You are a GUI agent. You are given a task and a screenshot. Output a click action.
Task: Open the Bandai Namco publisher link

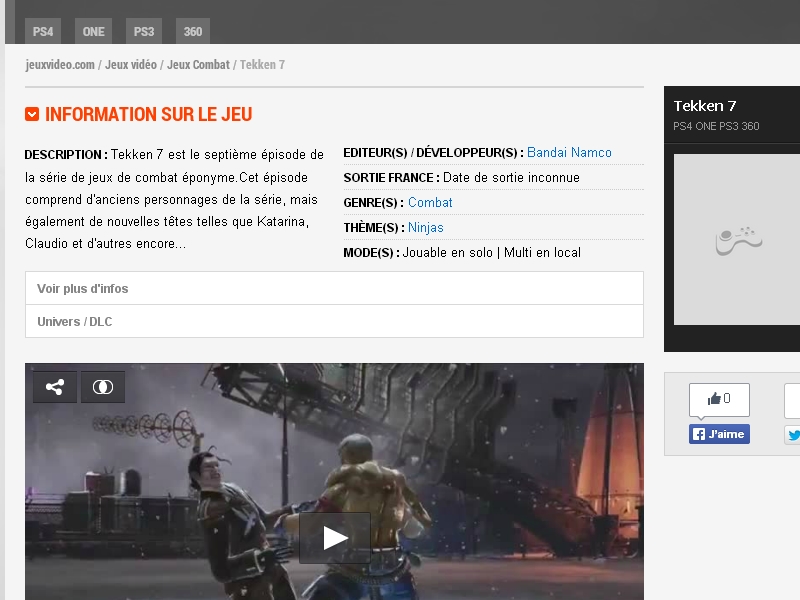coord(569,153)
